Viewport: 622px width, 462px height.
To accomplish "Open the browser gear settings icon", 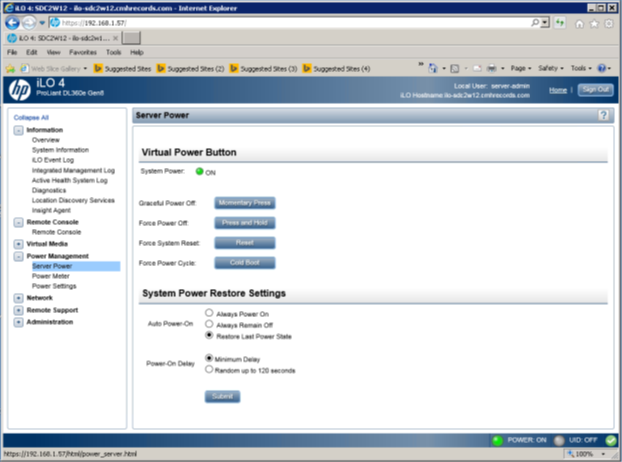I will pos(609,24).
